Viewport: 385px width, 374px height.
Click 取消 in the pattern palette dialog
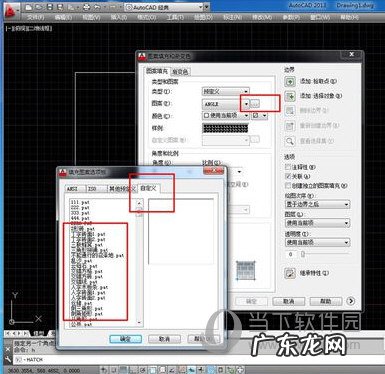click(x=164, y=339)
